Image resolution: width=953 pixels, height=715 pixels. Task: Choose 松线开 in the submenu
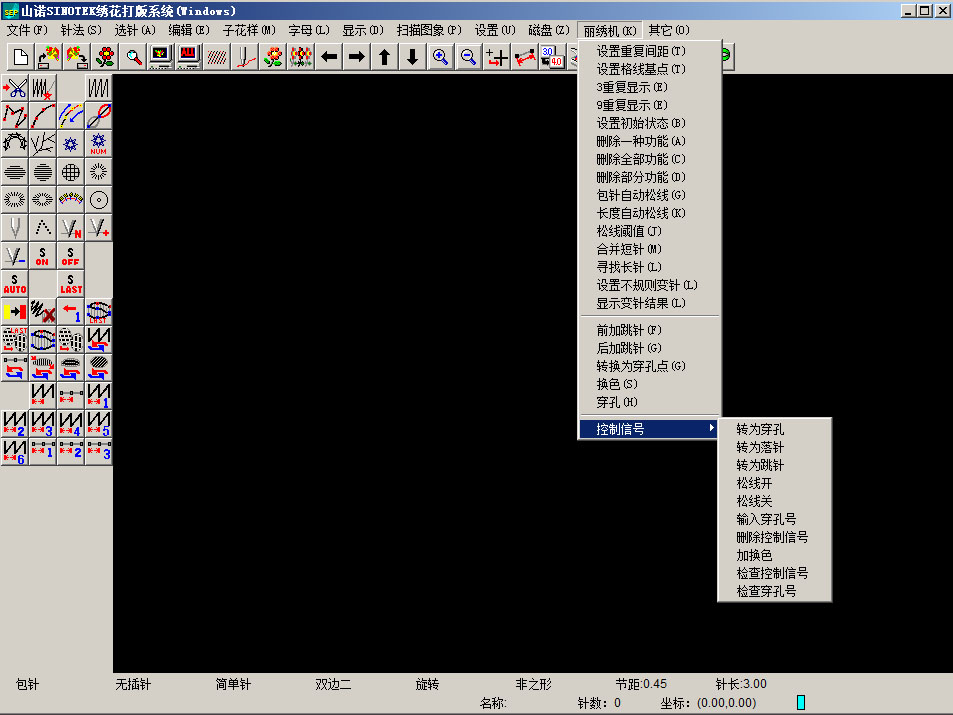(754, 483)
